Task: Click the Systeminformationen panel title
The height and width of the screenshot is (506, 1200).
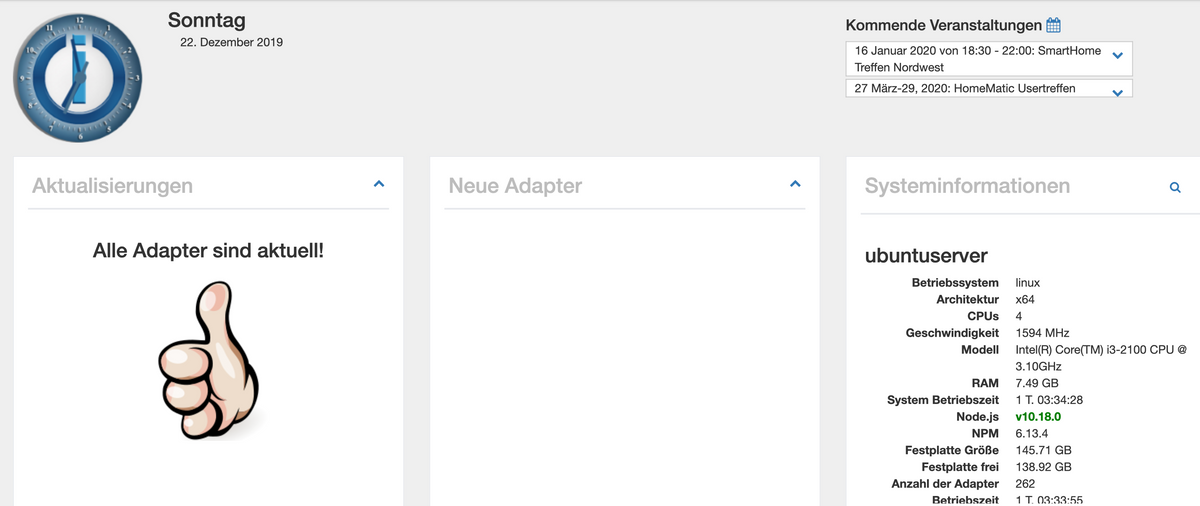Action: [967, 186]
